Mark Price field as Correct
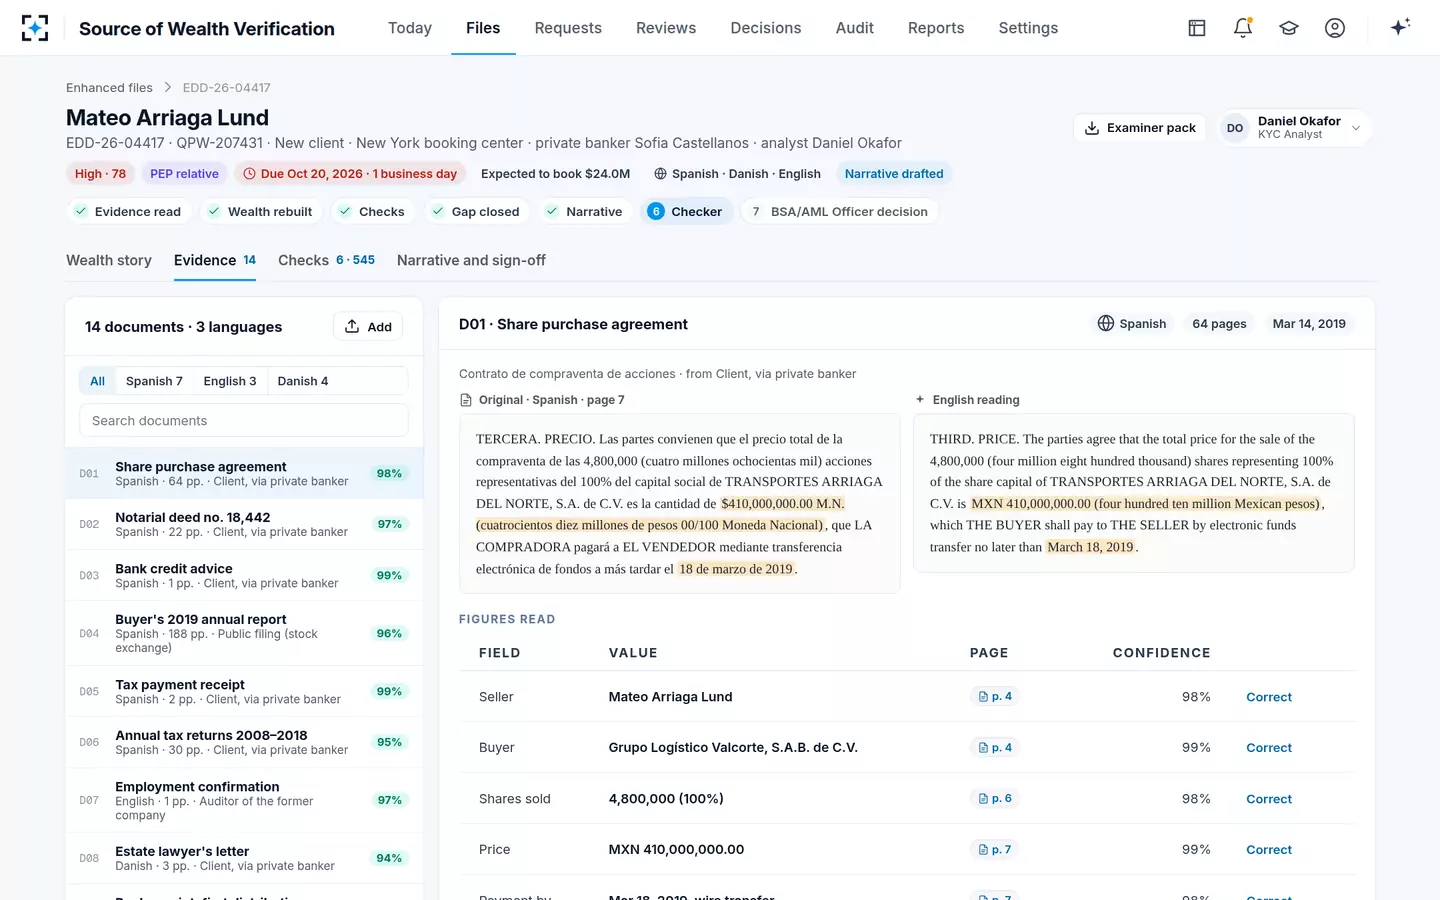 tap(1269, 850)
